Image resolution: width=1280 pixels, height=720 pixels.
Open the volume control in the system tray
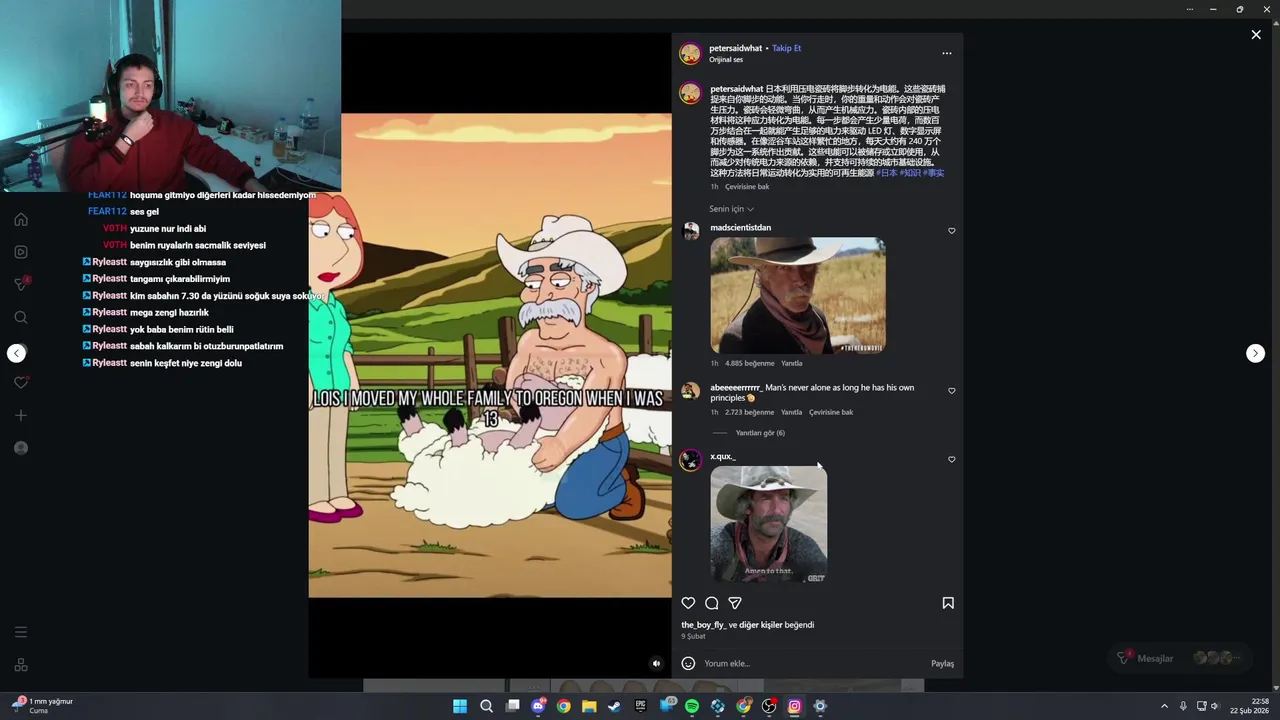point(1215,706)
